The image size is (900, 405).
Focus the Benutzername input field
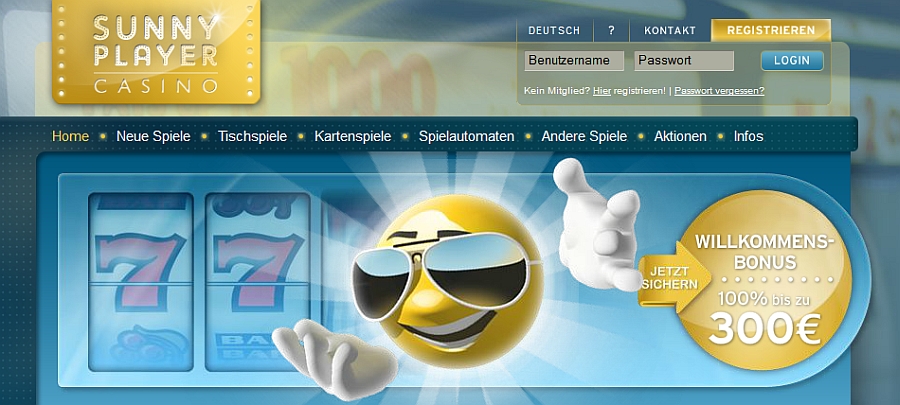pyautogui.click(x=574, y=60)
